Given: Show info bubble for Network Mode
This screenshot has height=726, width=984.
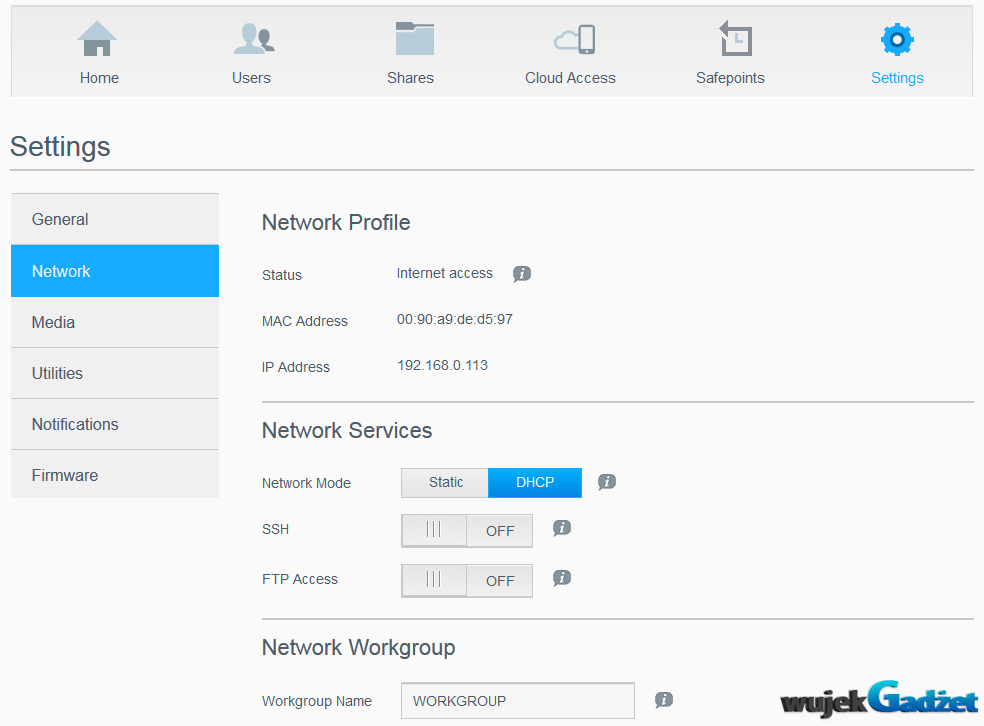Looking at the screenshot, I should pos(607,482).
